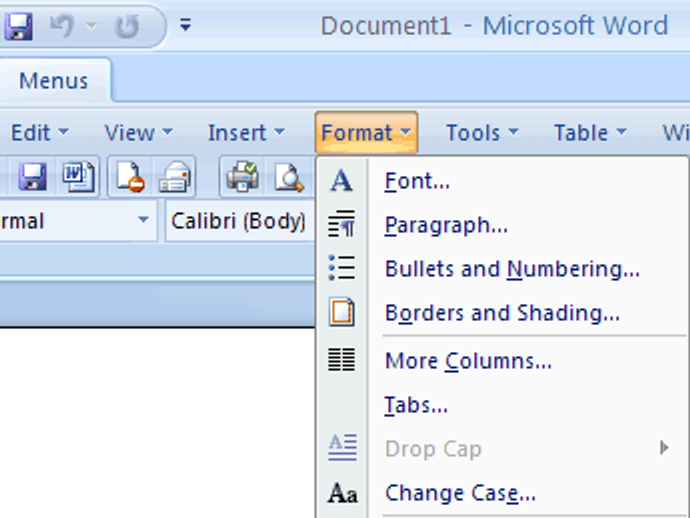Open the Insert menu
Screen dimensions: 690x518
[x=246, y=132]
